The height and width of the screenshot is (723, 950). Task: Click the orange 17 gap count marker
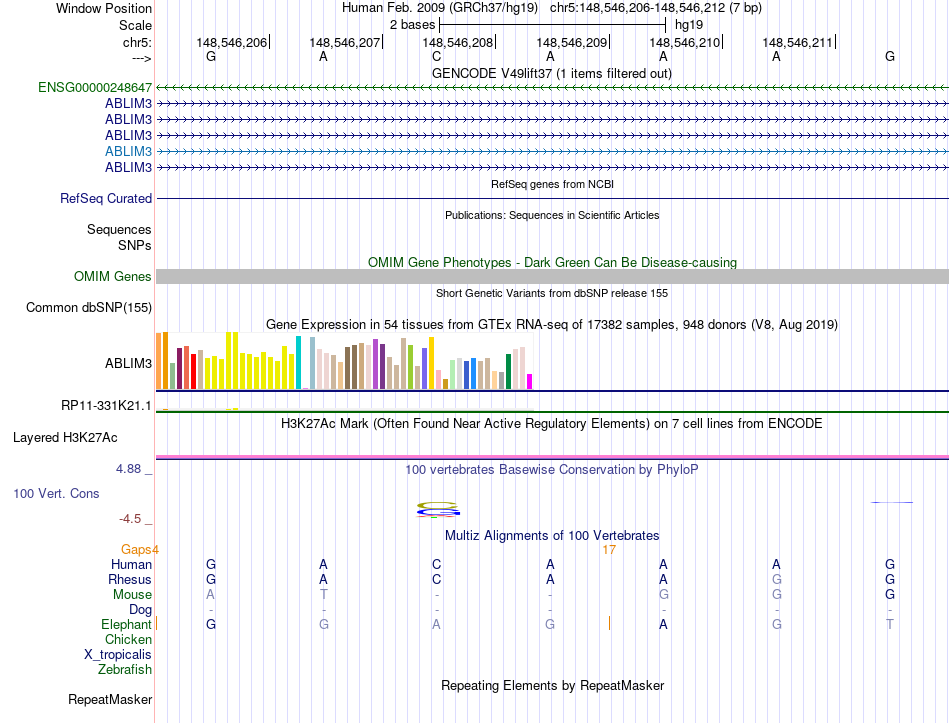pyautogui.click(x=609, y=550)
